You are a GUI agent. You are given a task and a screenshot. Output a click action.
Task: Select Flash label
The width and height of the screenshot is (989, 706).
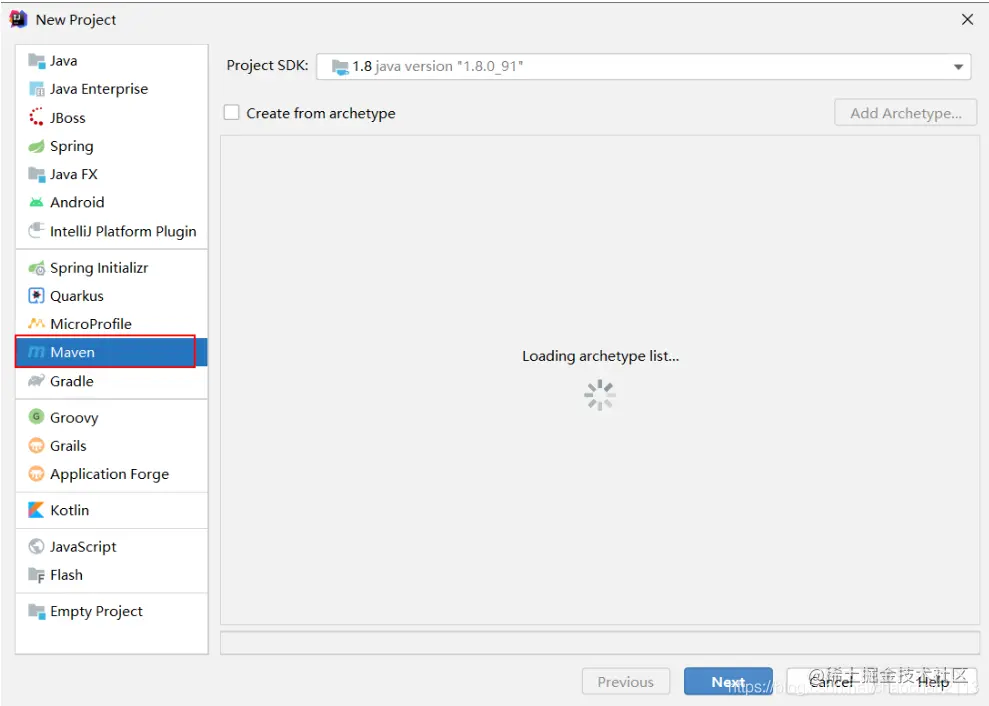pos(66,575)
